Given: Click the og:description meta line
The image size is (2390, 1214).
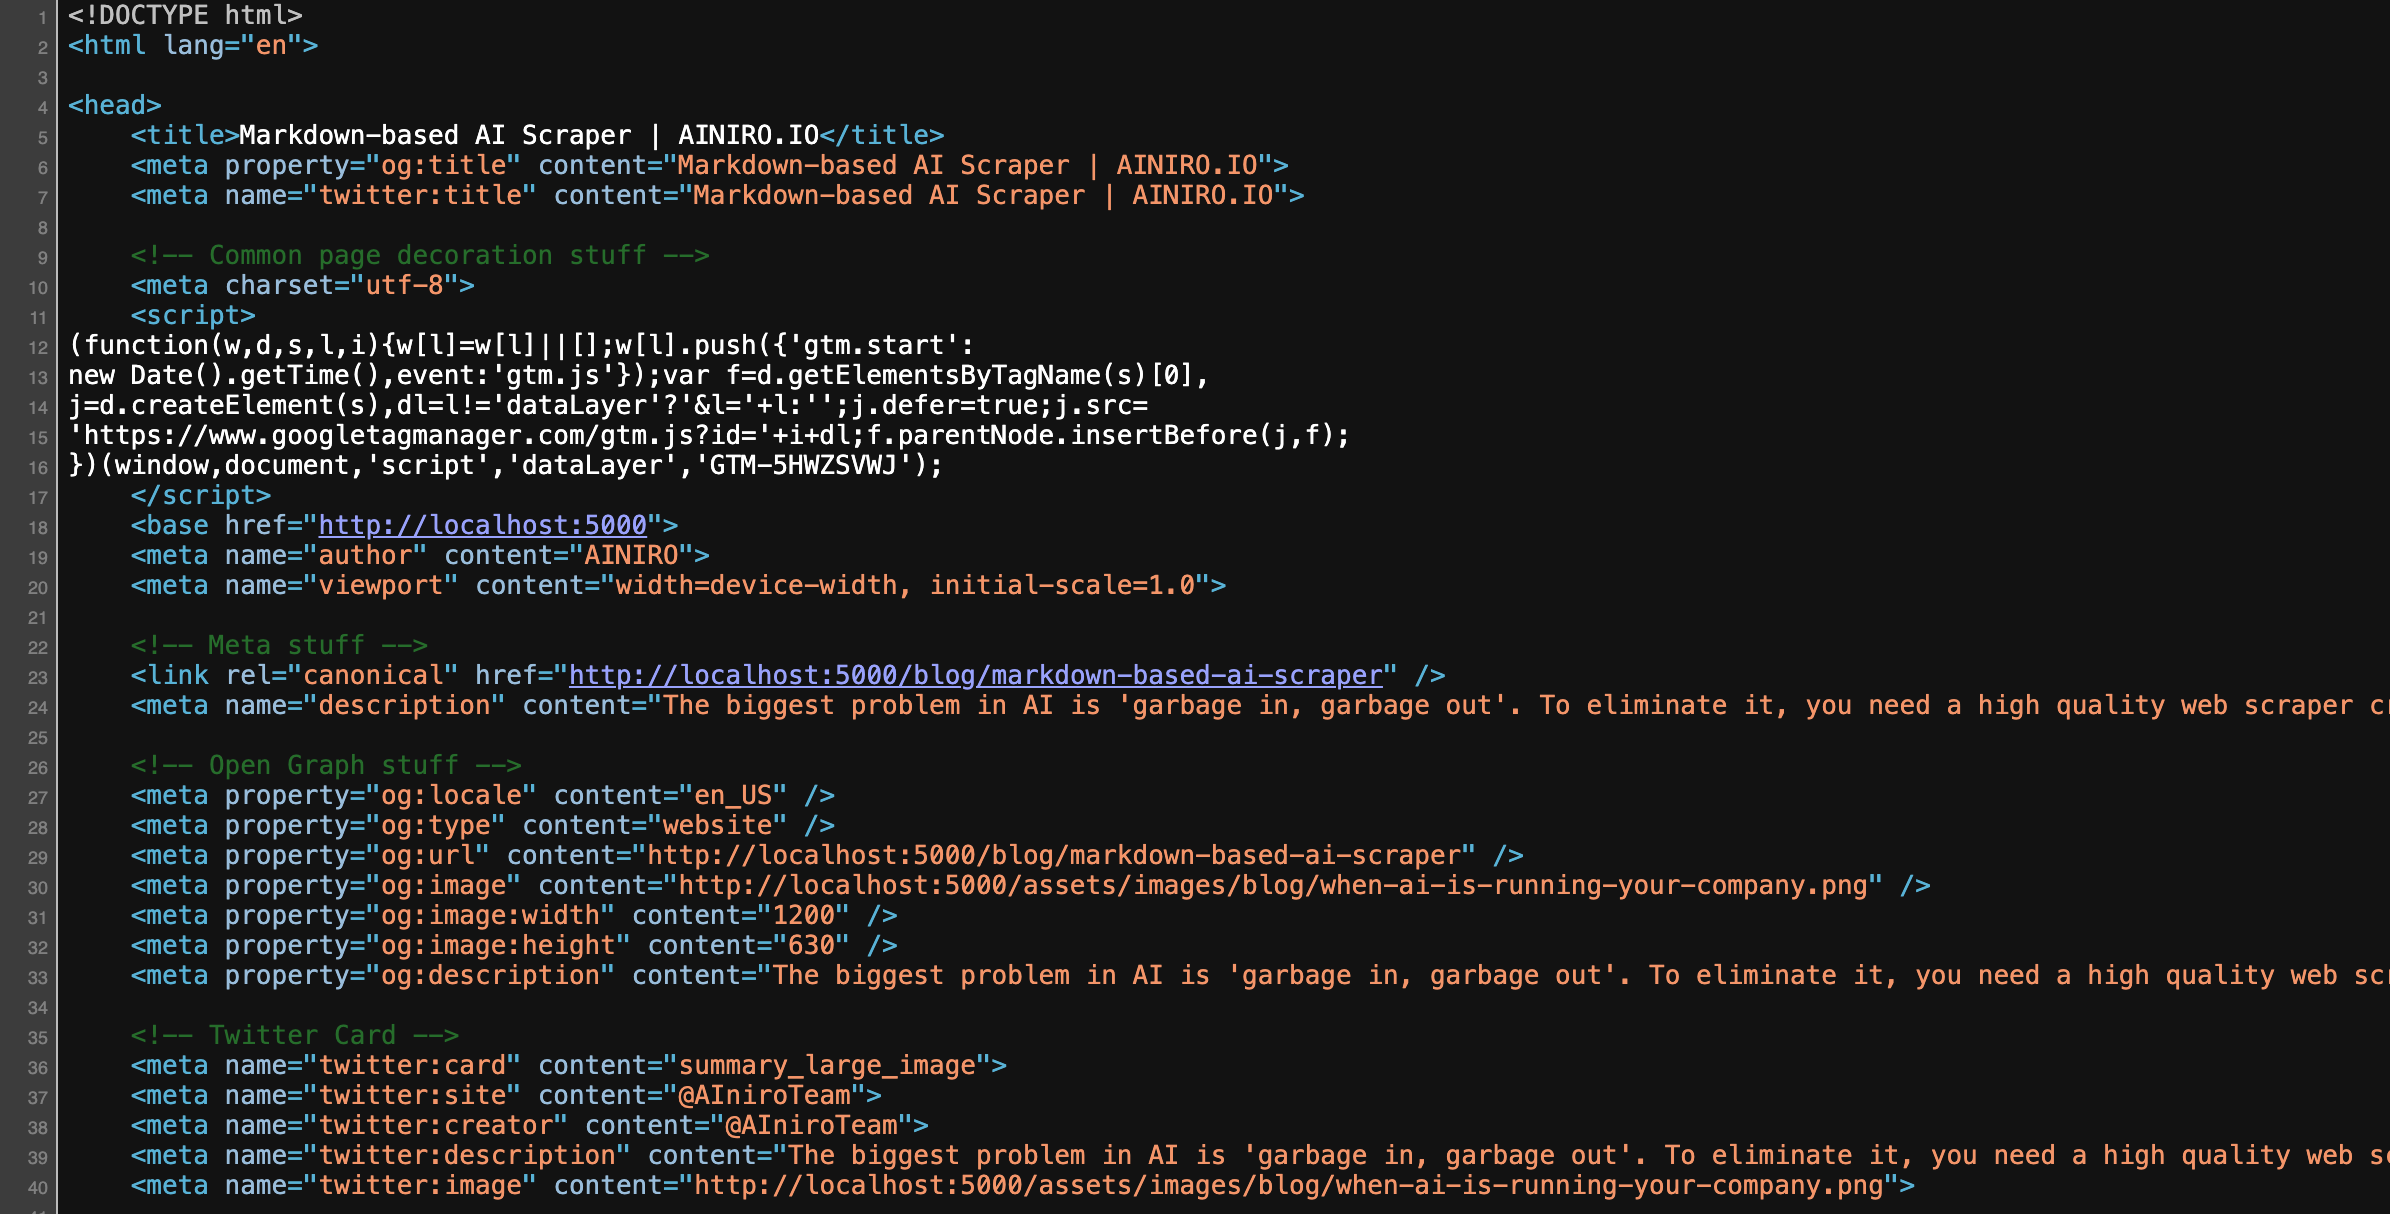Looking at the screenshot, I should tap(1260, 975).
